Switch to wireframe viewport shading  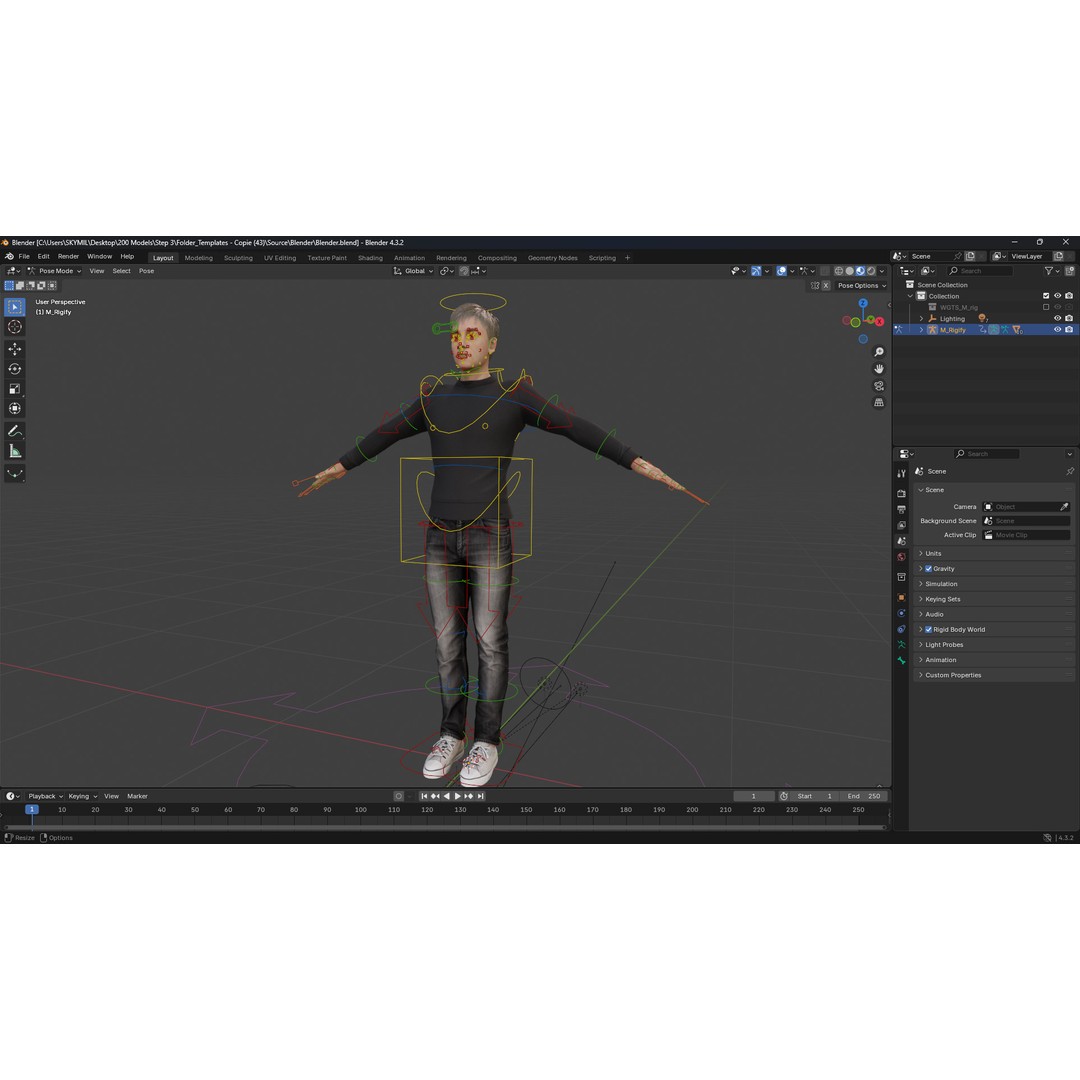[839, 271]
